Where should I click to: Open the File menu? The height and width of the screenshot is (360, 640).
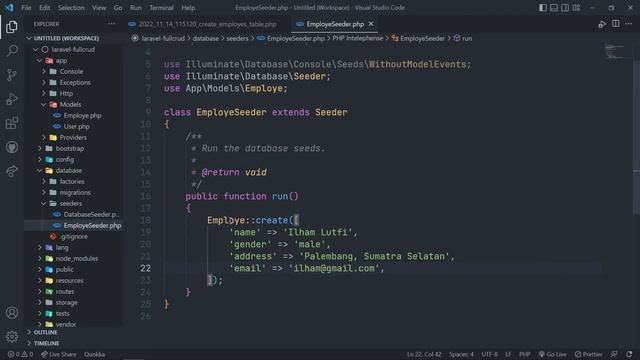tap(26, 8)
